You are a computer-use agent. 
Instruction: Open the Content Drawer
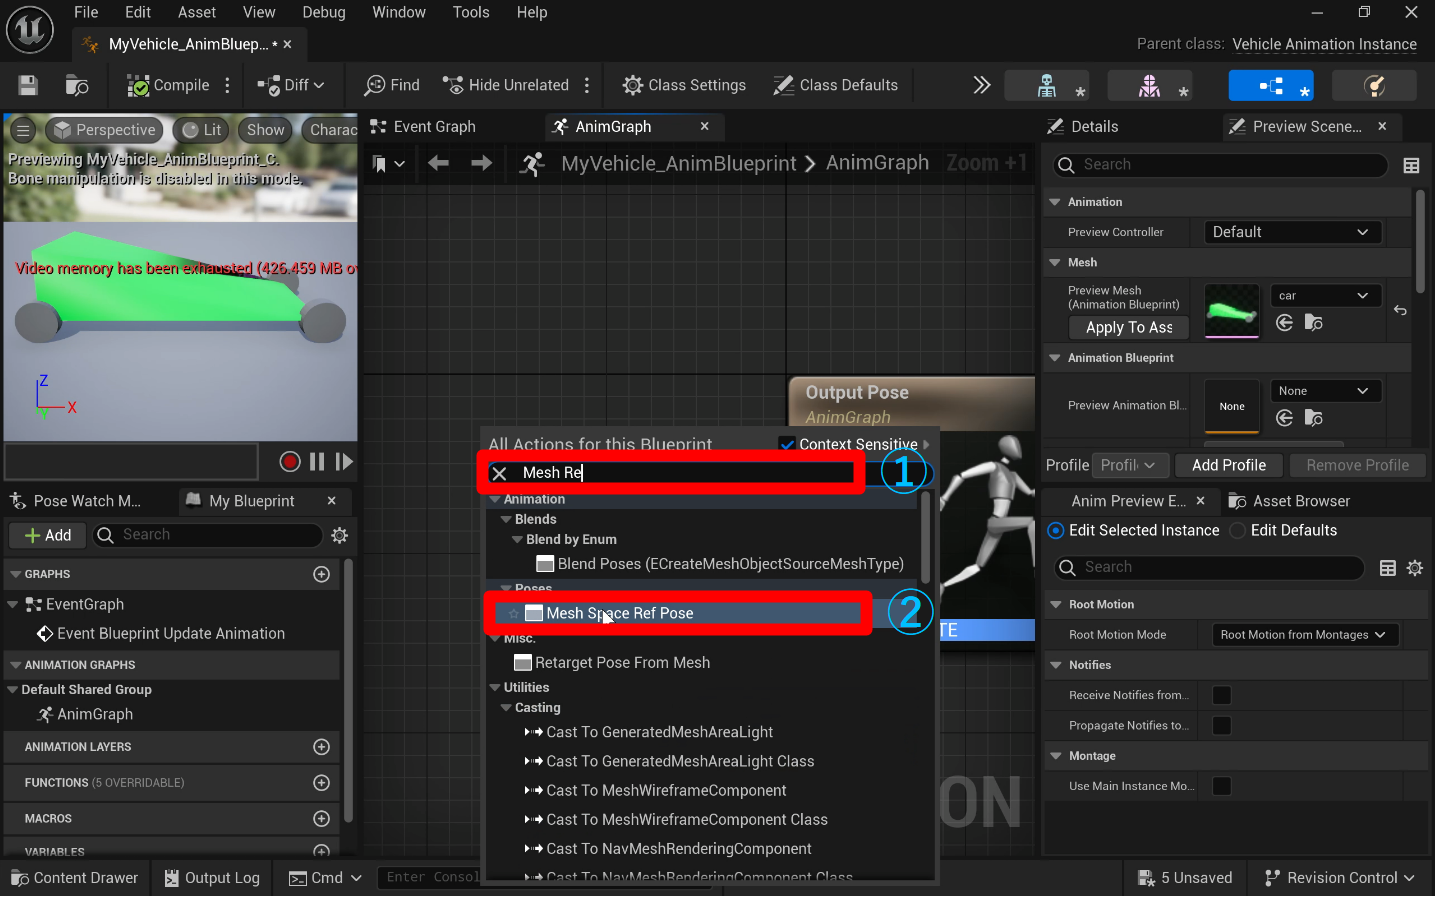(75, 878)
